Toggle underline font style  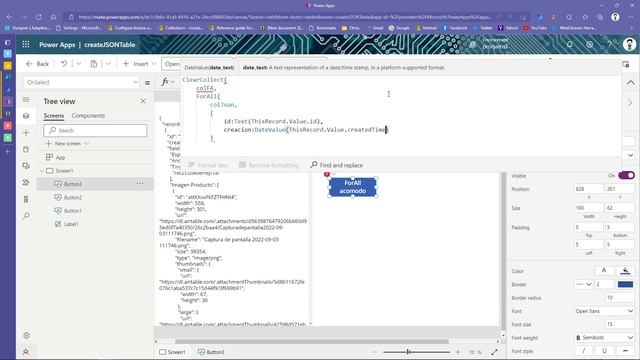(x=604, y=351)
